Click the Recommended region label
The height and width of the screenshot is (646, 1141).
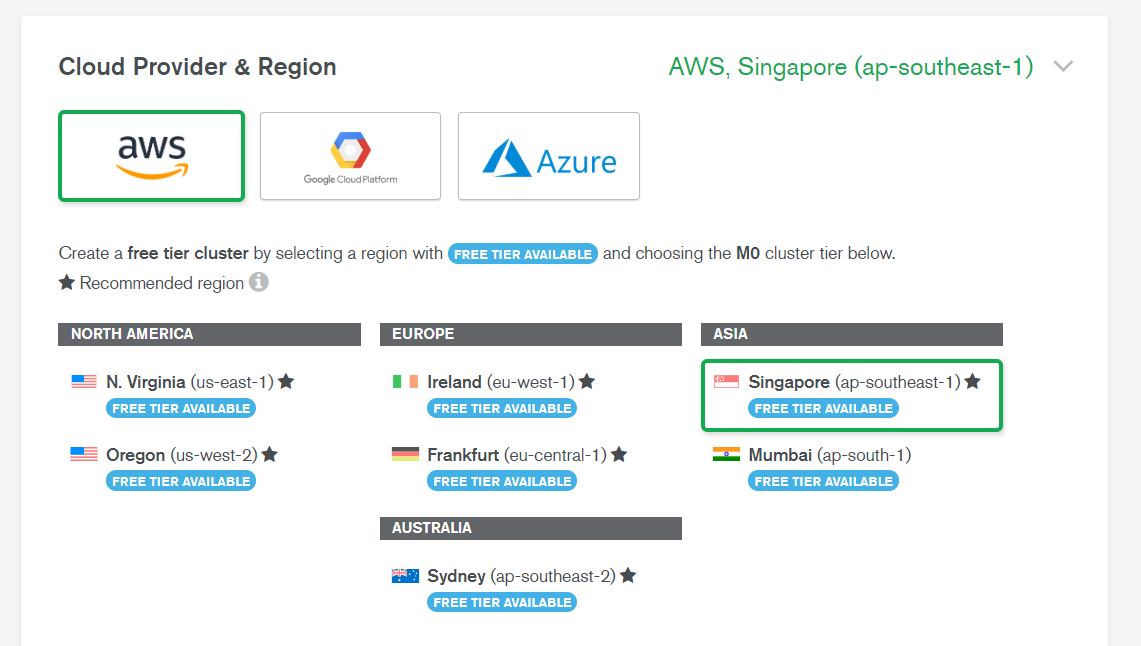click(x=162, y=283)
